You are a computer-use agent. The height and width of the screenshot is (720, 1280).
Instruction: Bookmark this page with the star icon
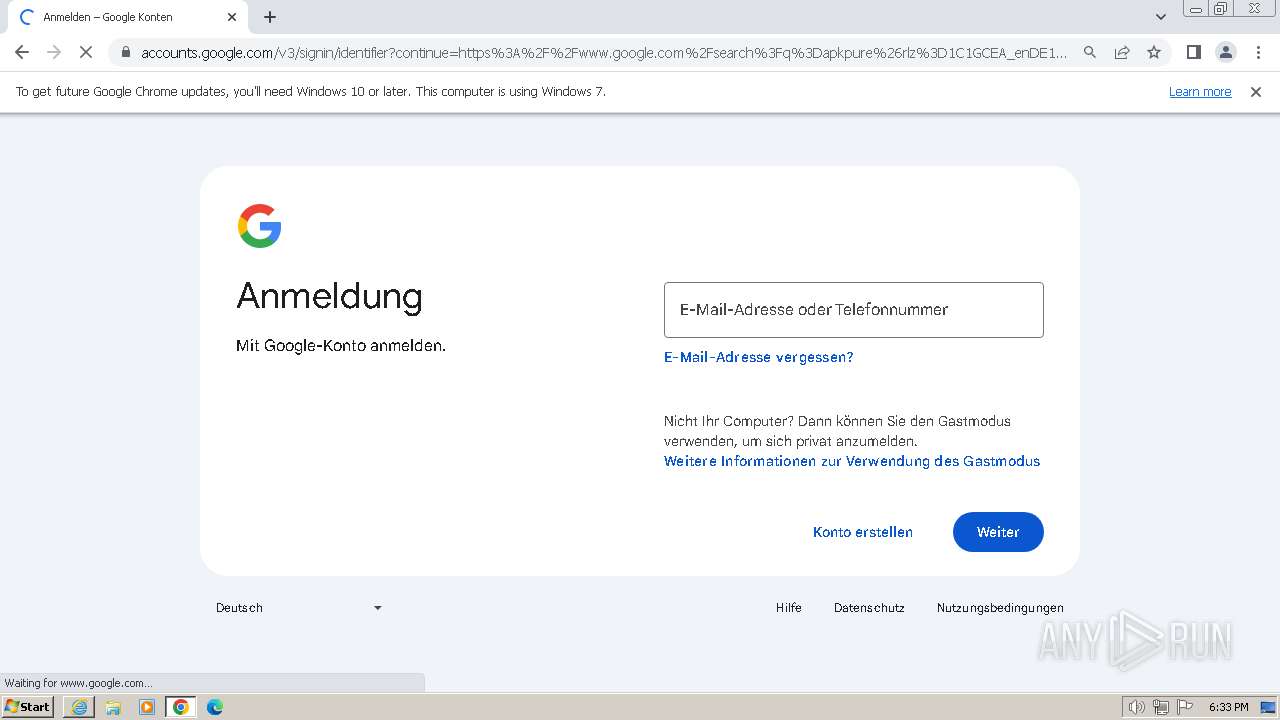pos(1154,52)
